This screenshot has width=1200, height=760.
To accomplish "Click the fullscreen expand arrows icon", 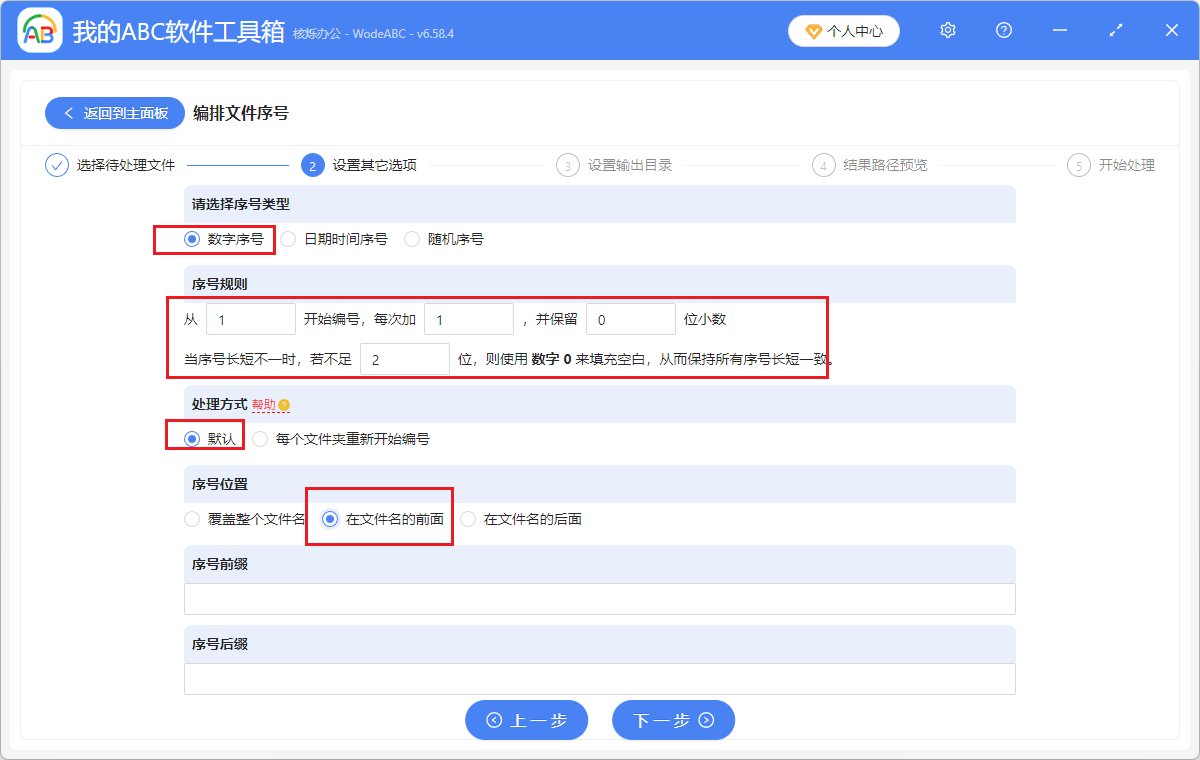I will point(1115,30).
